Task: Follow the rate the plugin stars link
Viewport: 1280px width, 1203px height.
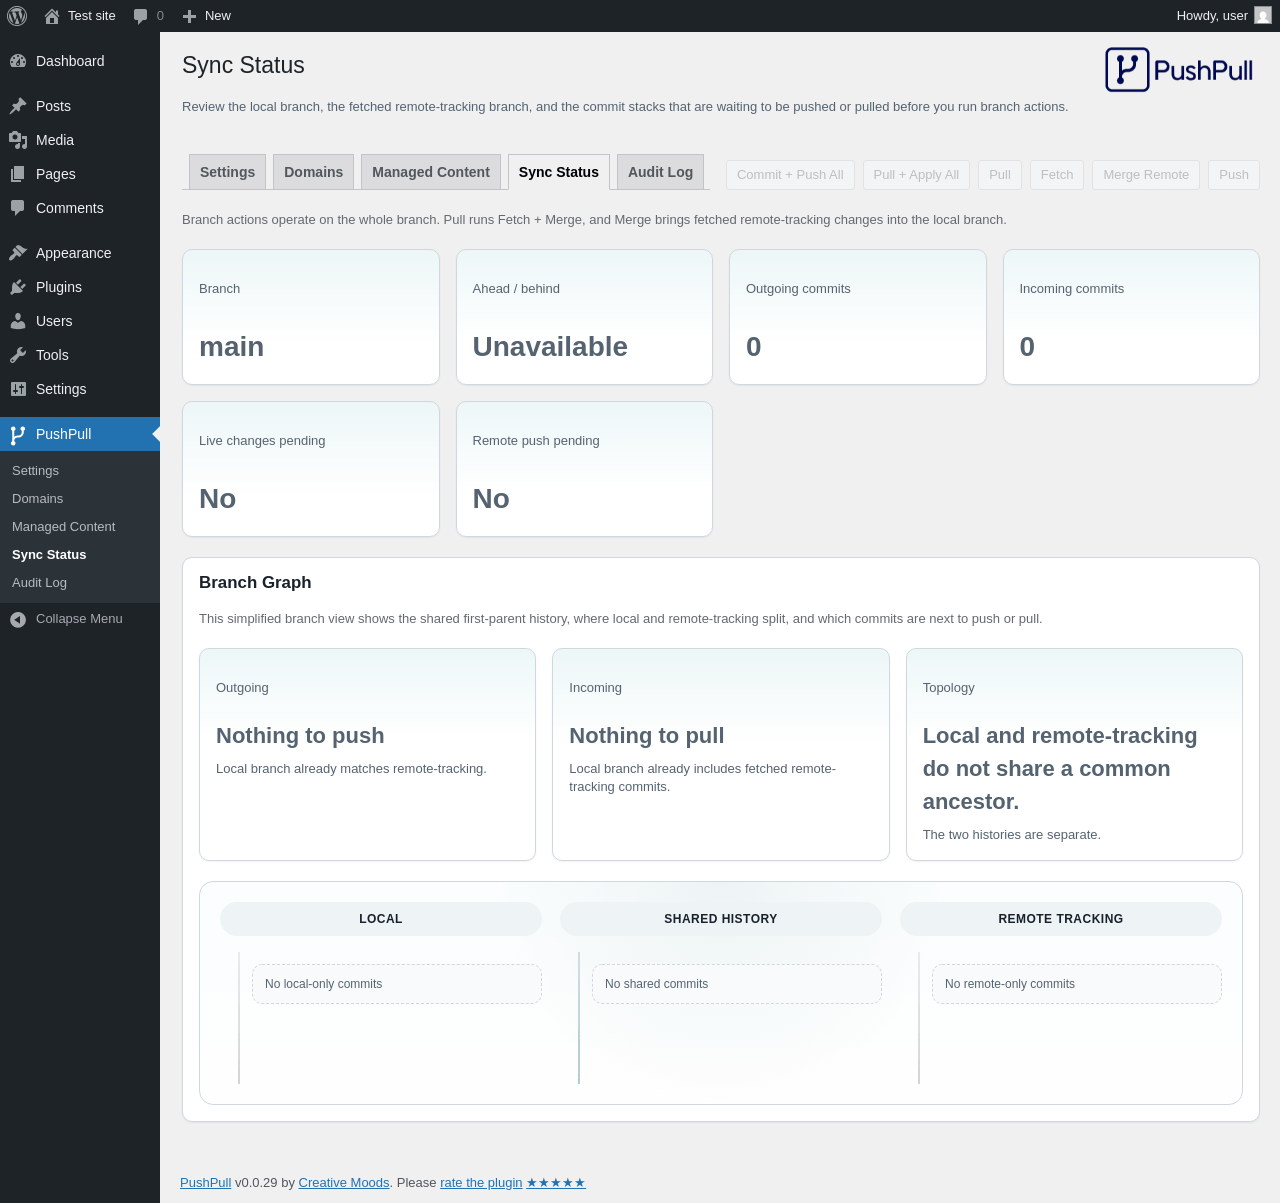Action: (x=513, y=1182)
